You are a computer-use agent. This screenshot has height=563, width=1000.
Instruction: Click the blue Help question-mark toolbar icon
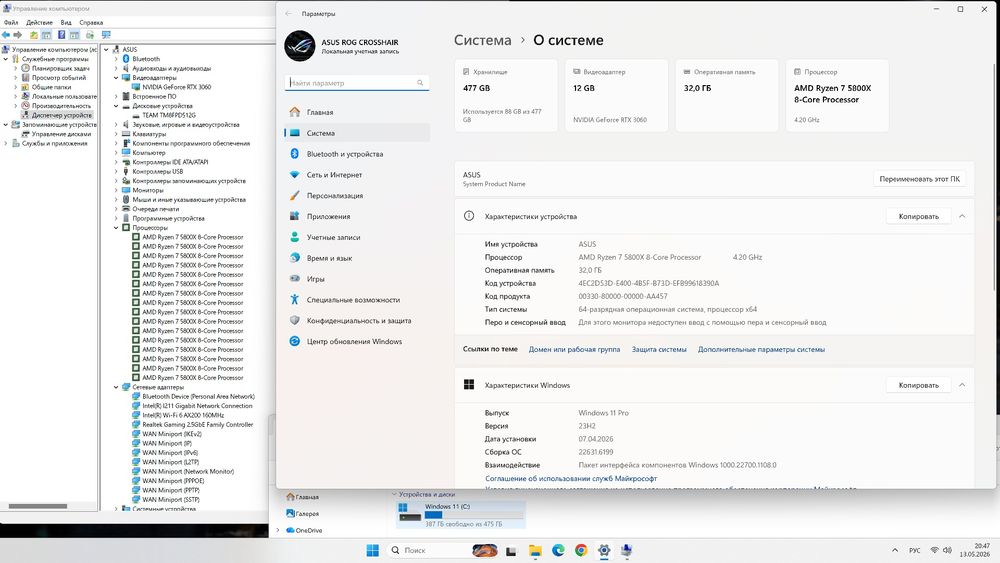(61, 34)
